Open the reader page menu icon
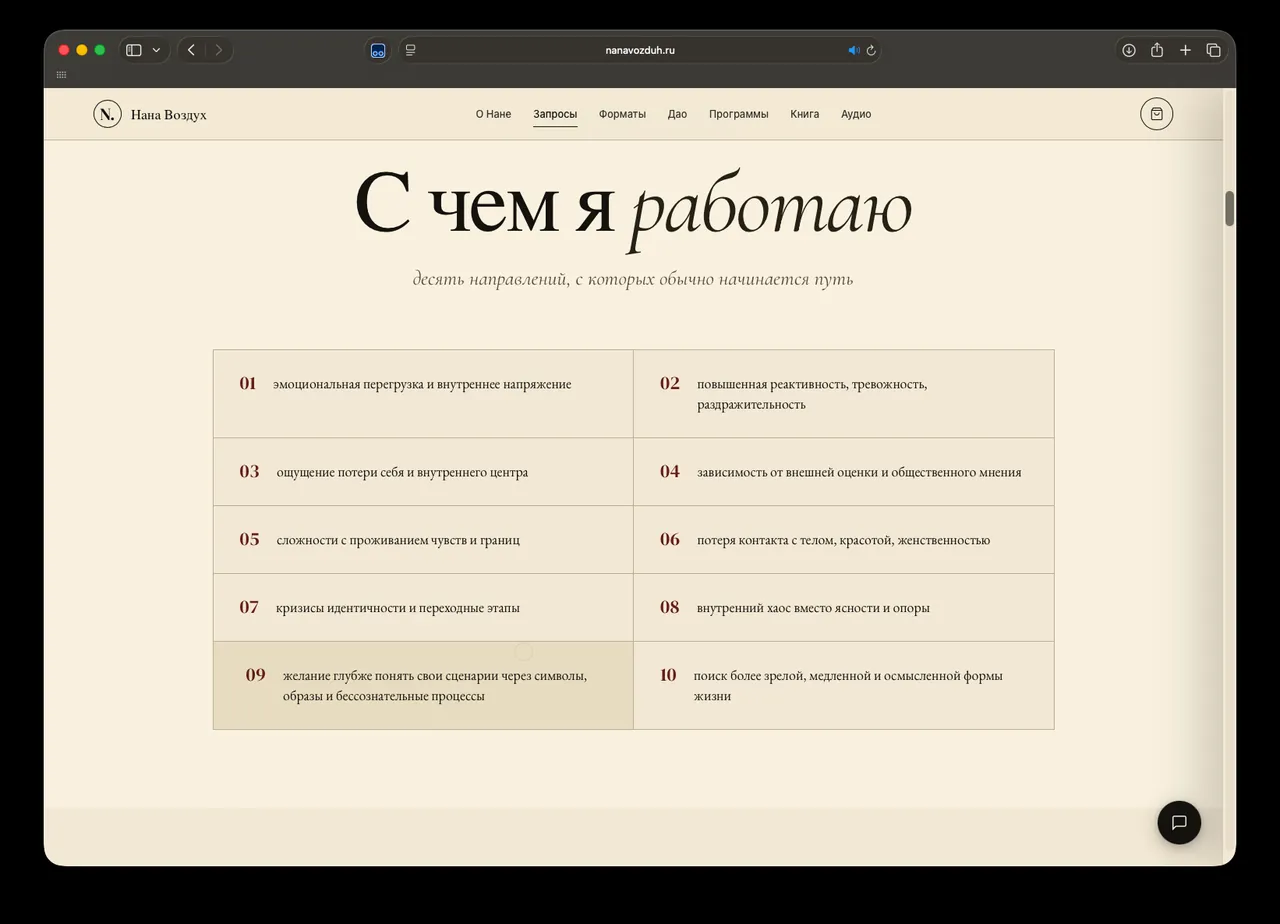 (410, 50)
